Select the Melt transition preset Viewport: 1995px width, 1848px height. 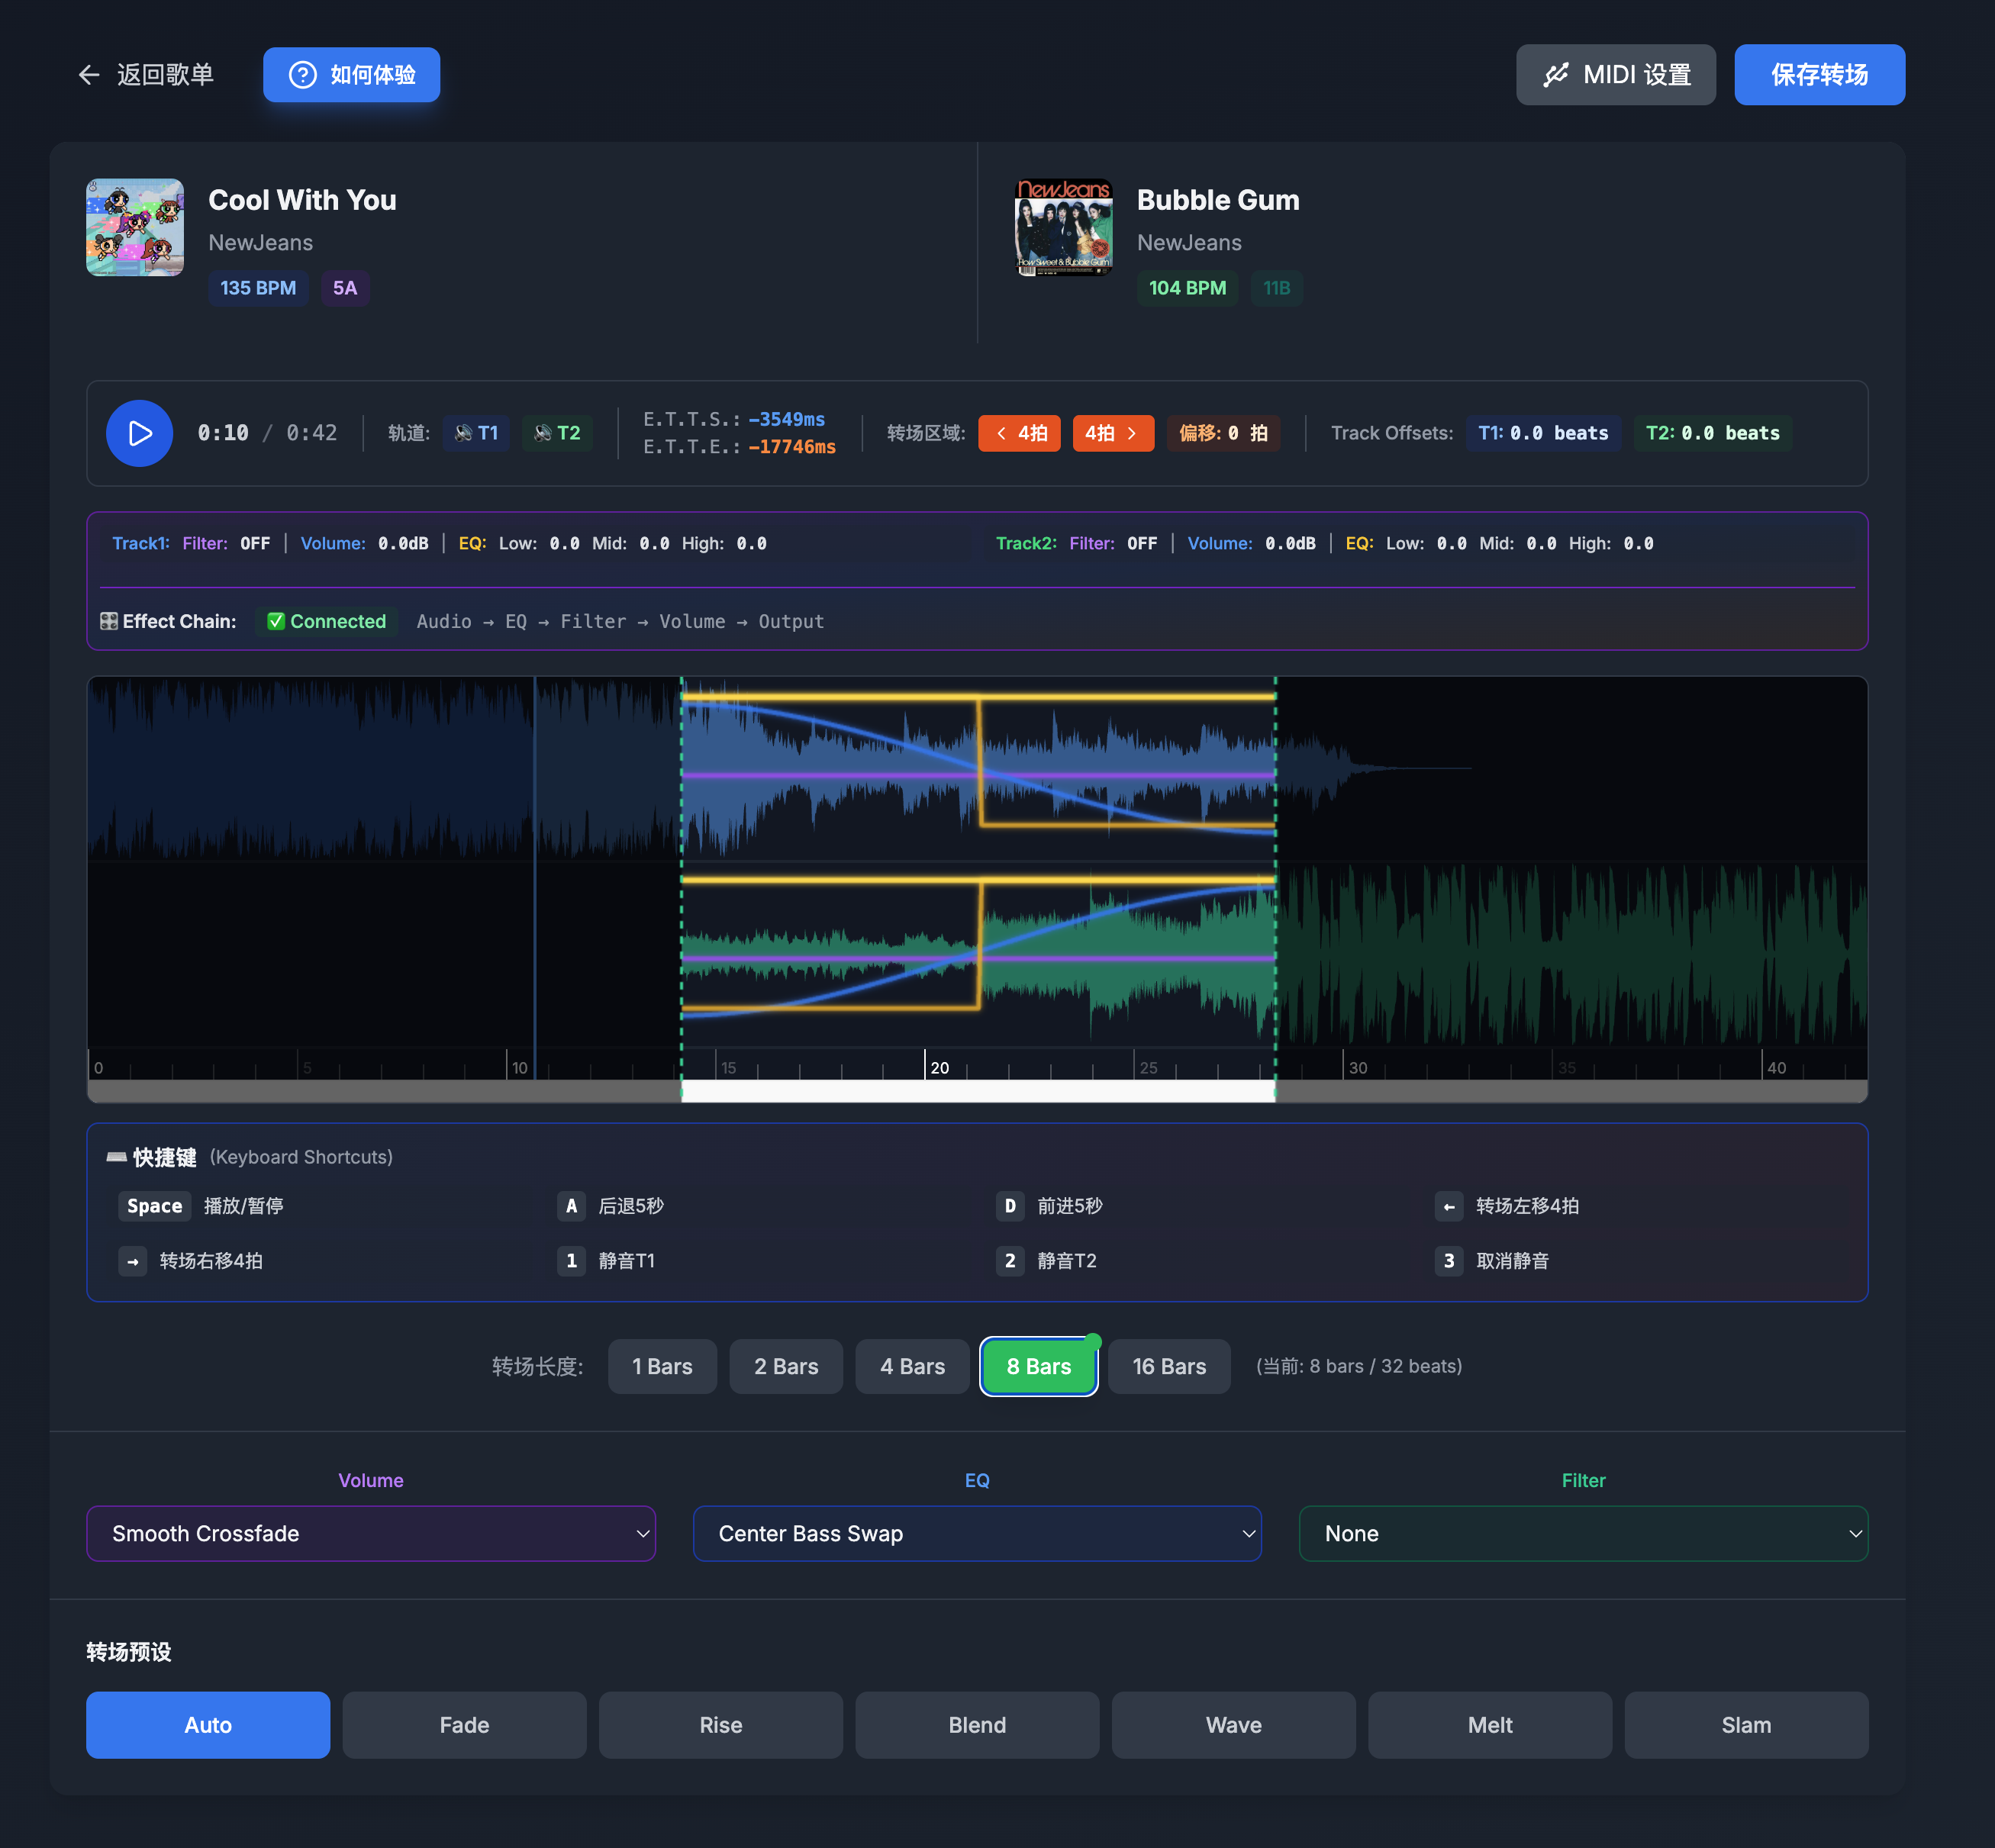click(x=1490, y=1725)
